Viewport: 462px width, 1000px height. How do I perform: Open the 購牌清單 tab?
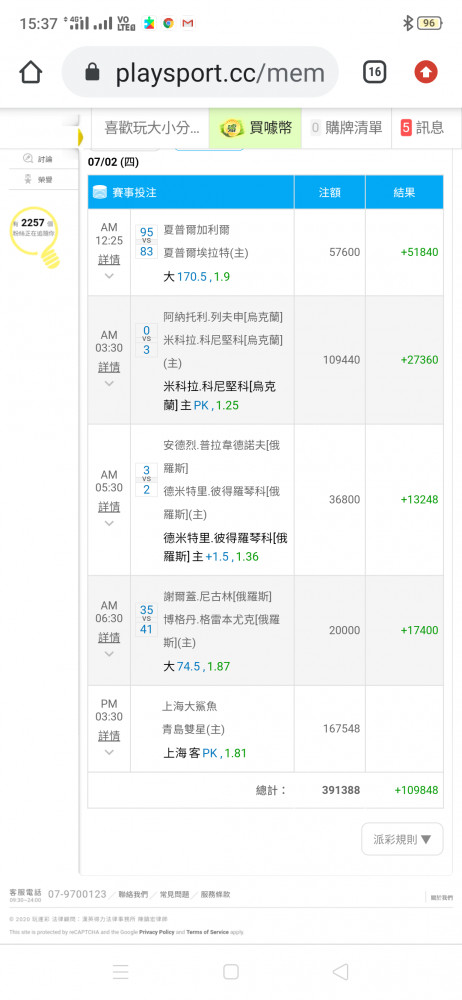(346, 128)
